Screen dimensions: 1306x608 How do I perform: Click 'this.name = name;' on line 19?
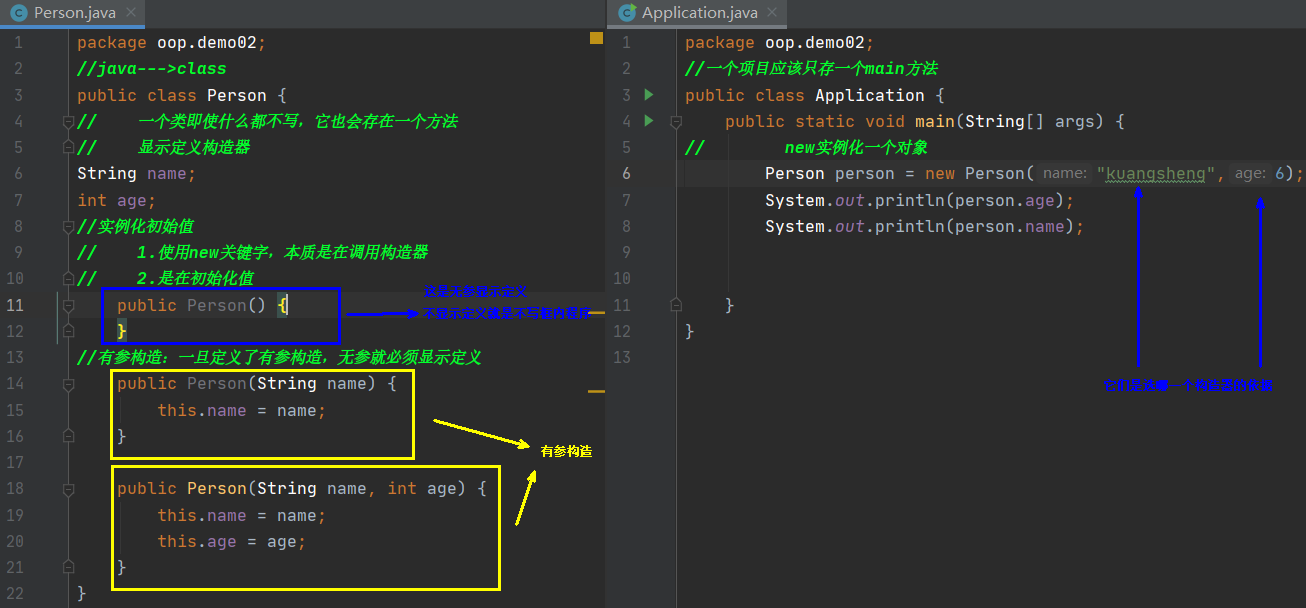click(242, 516)
